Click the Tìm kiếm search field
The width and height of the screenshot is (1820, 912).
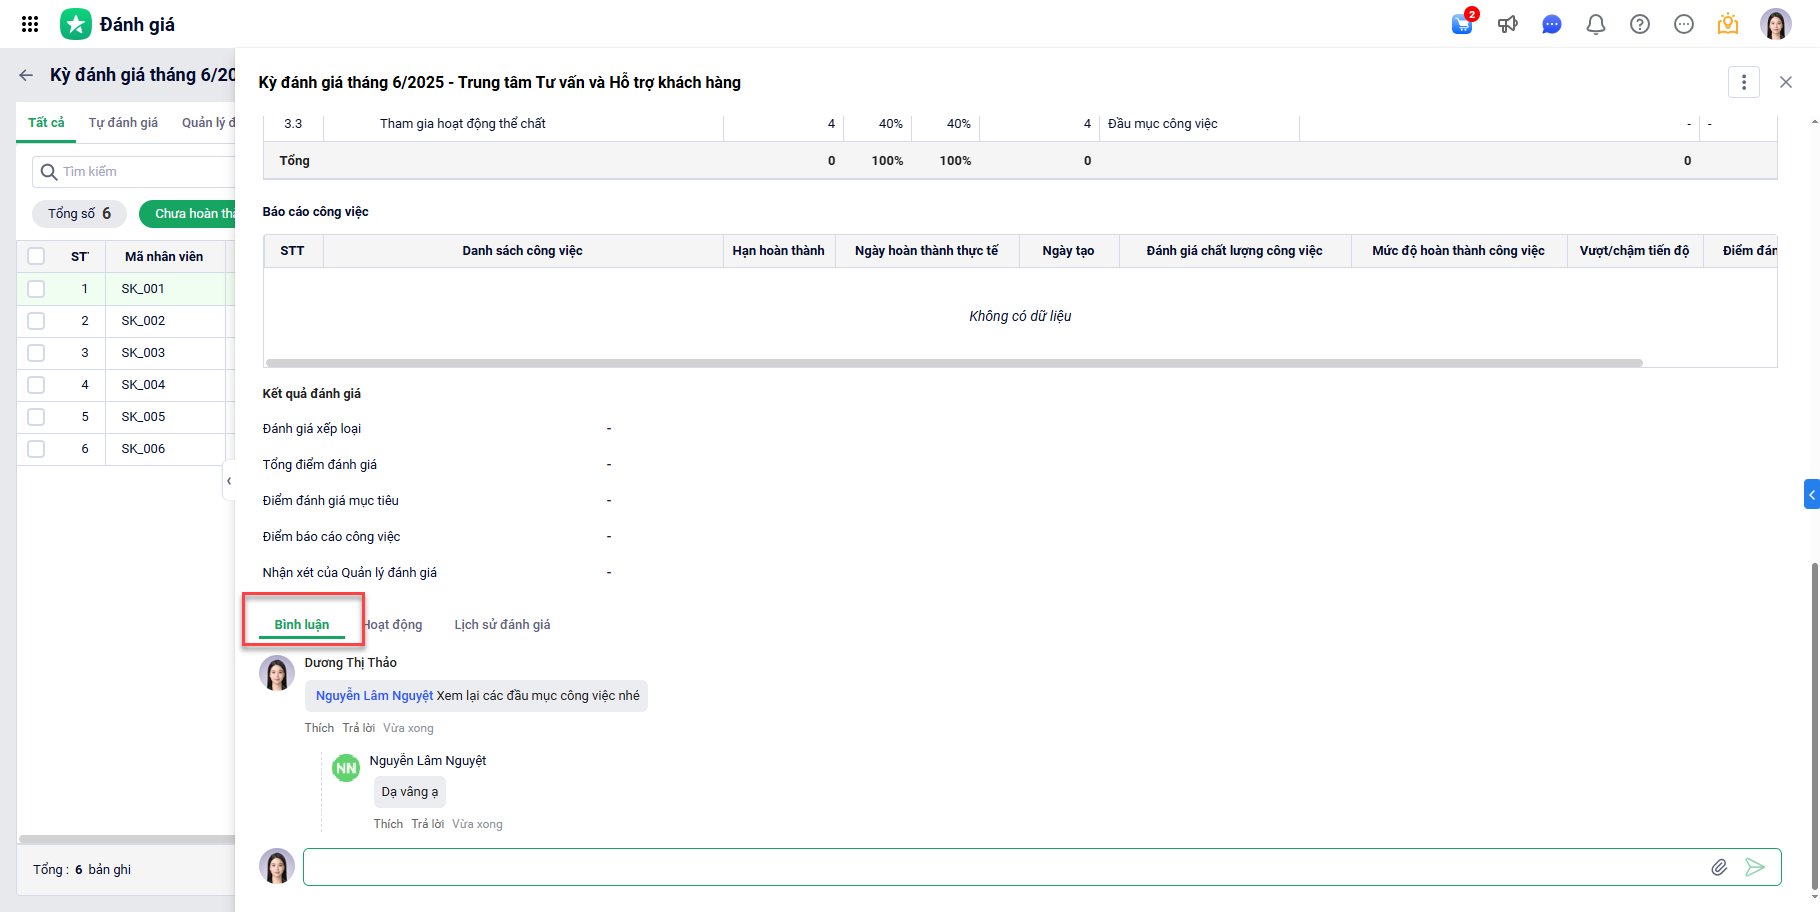click(x=140, y=172)
